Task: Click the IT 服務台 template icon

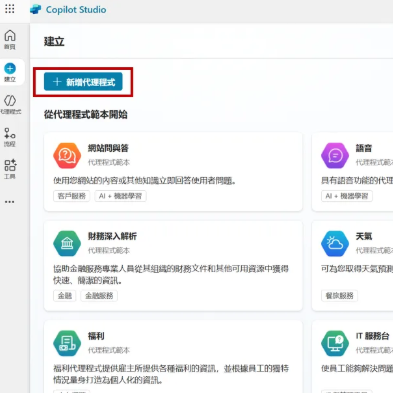Action: (335, 343)
